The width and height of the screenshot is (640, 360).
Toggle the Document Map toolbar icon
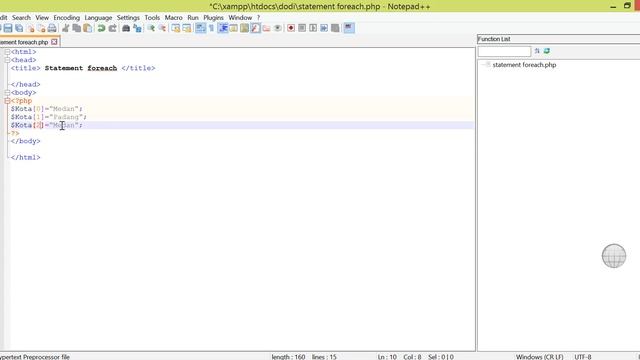click(244, 28)
